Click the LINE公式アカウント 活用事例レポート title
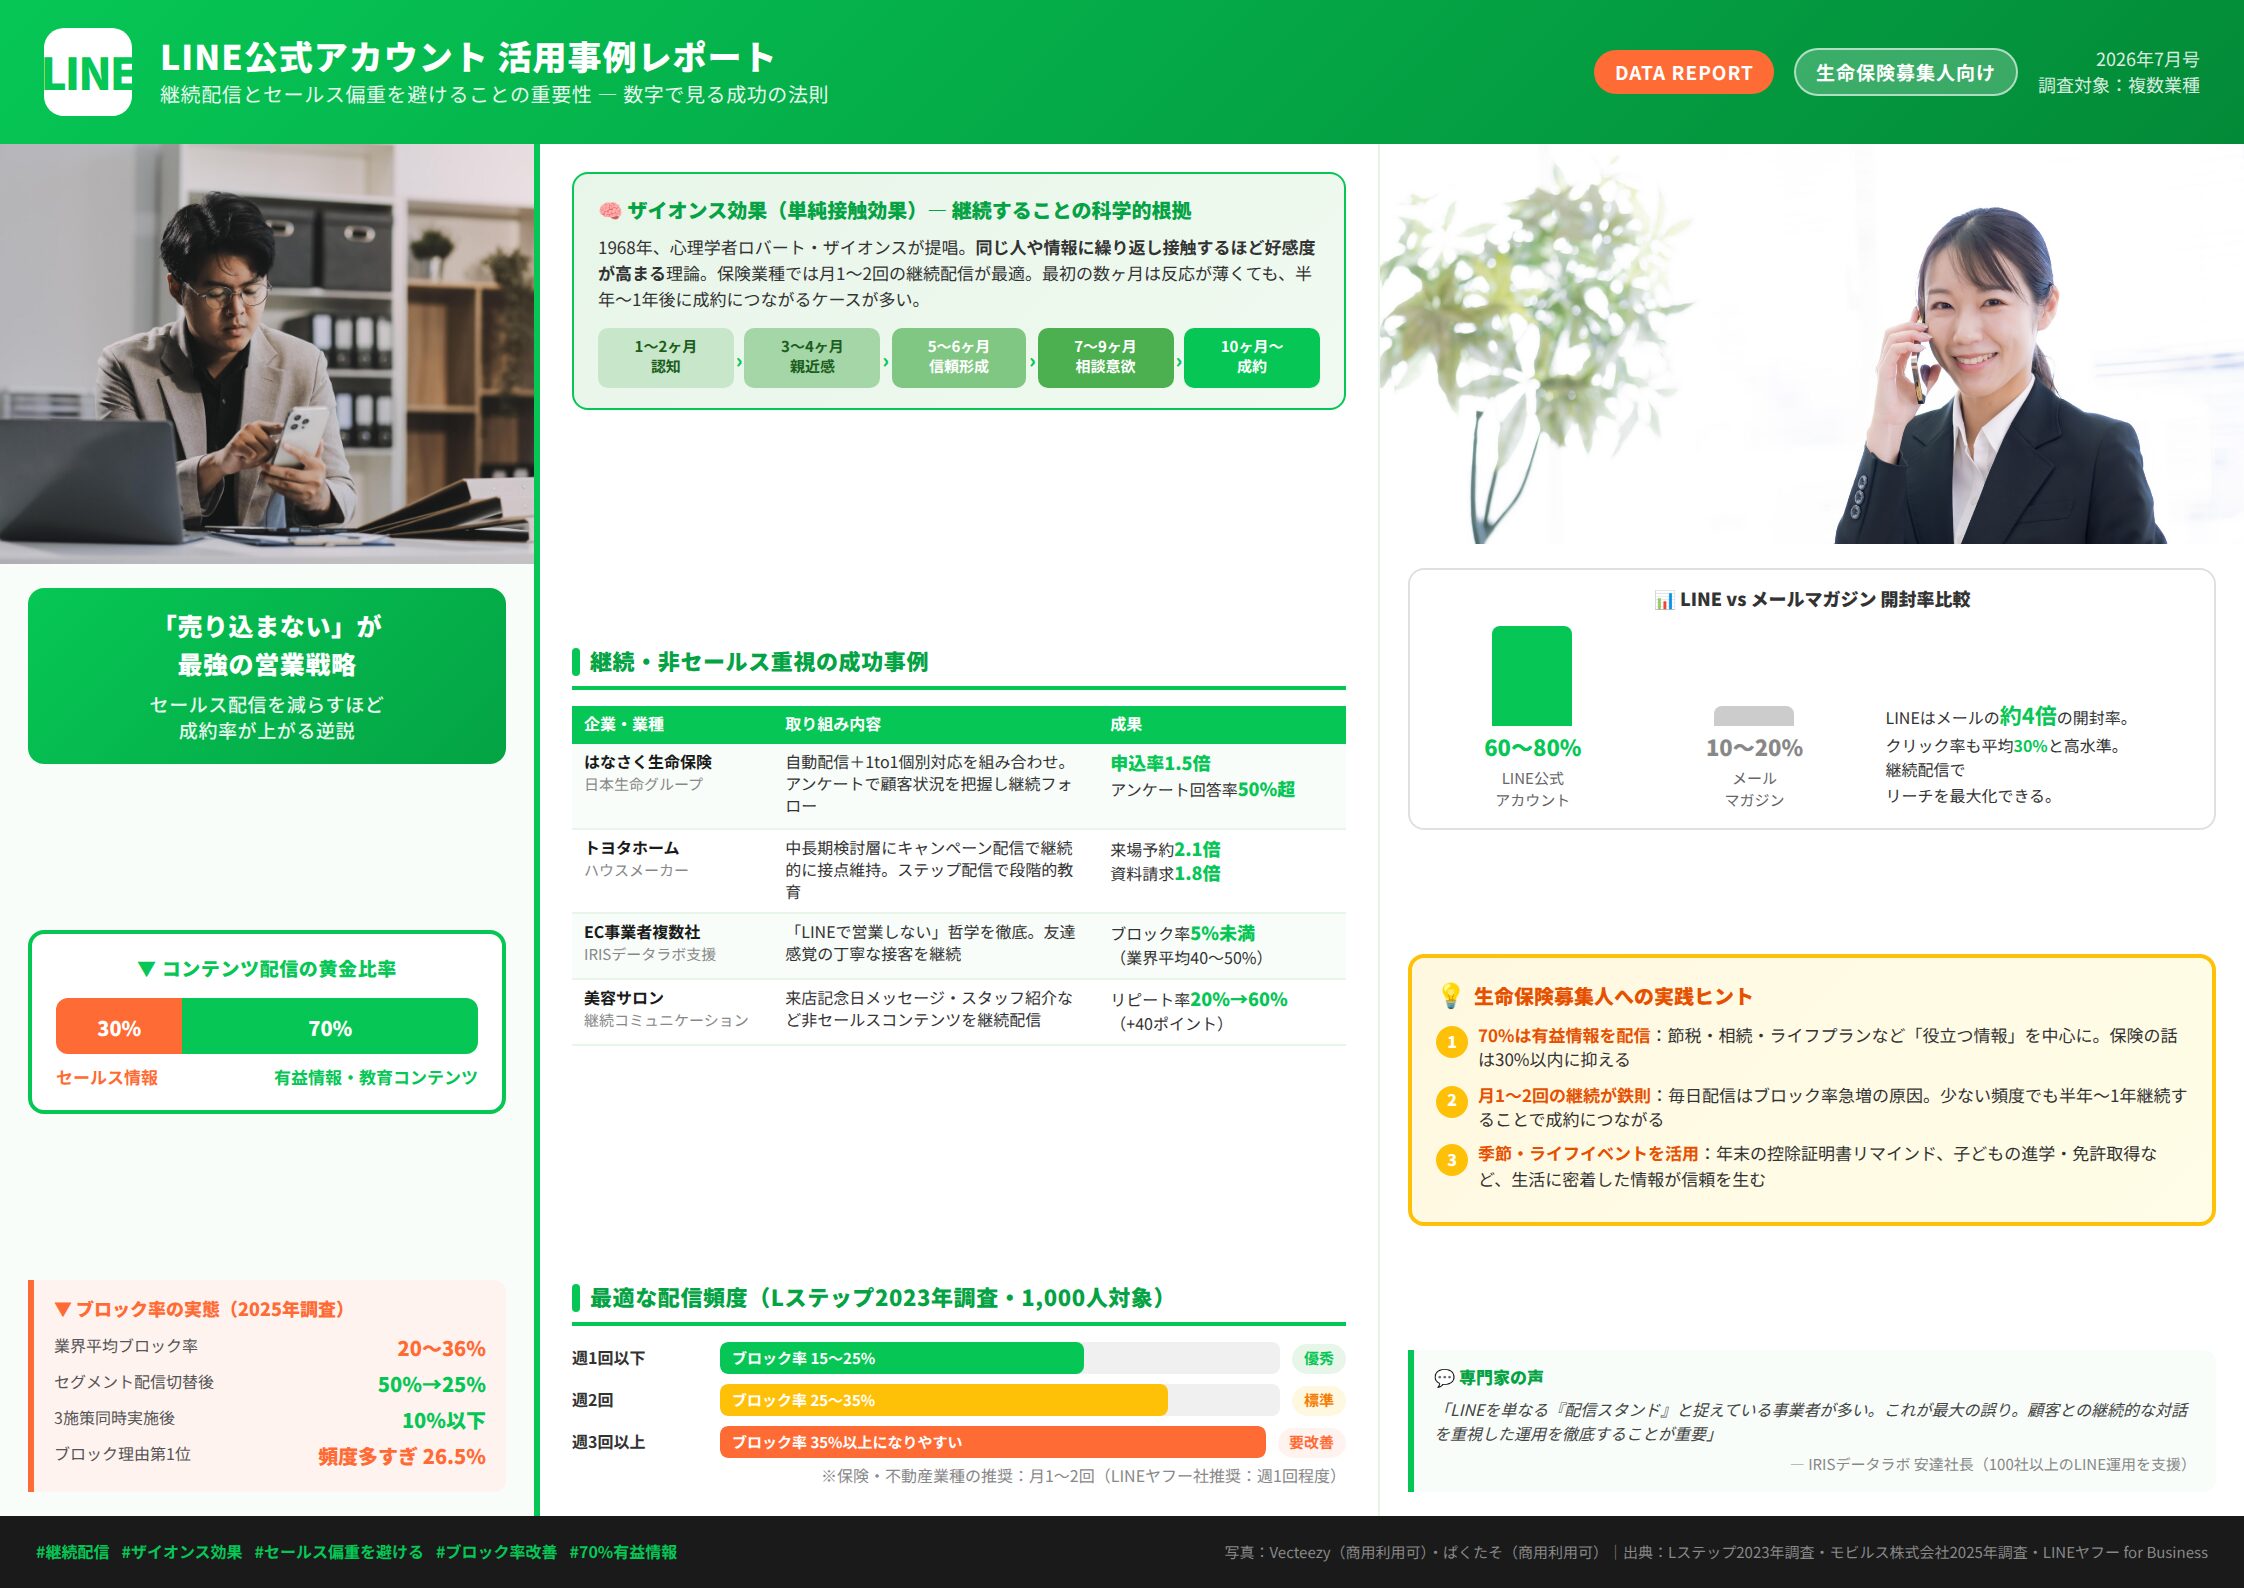Image resolution: width=2244 pixels, height=1588 pixels. coord(468,57)
